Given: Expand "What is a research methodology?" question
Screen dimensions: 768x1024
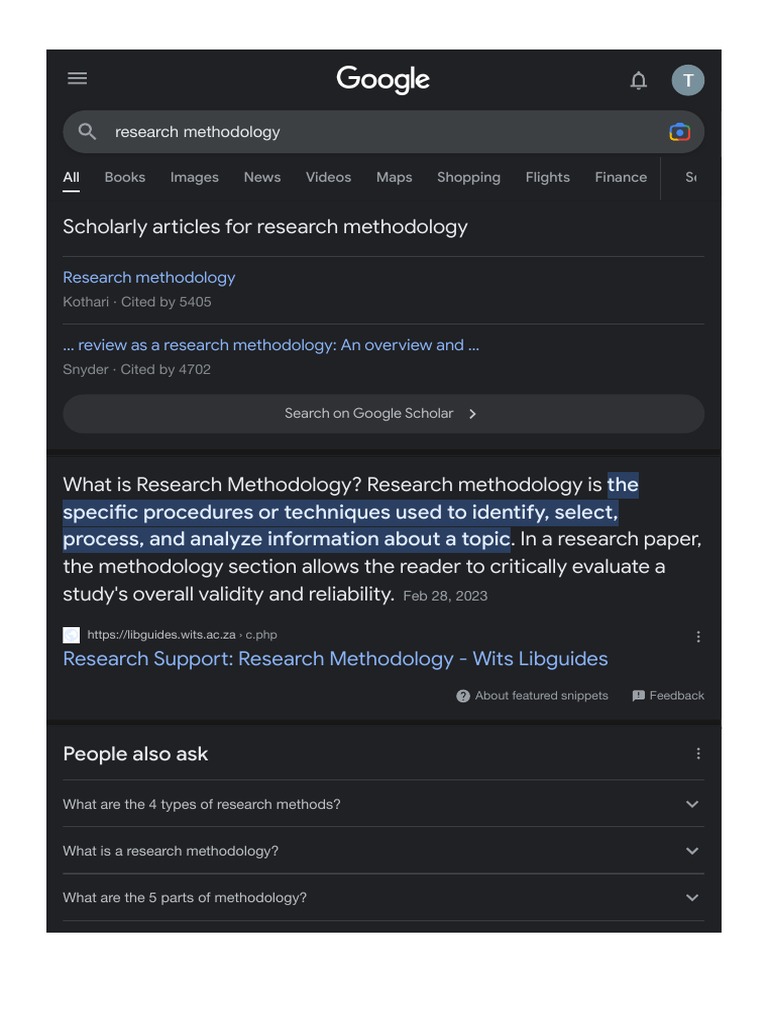Looking at the screenshot, I should point(692,851).
